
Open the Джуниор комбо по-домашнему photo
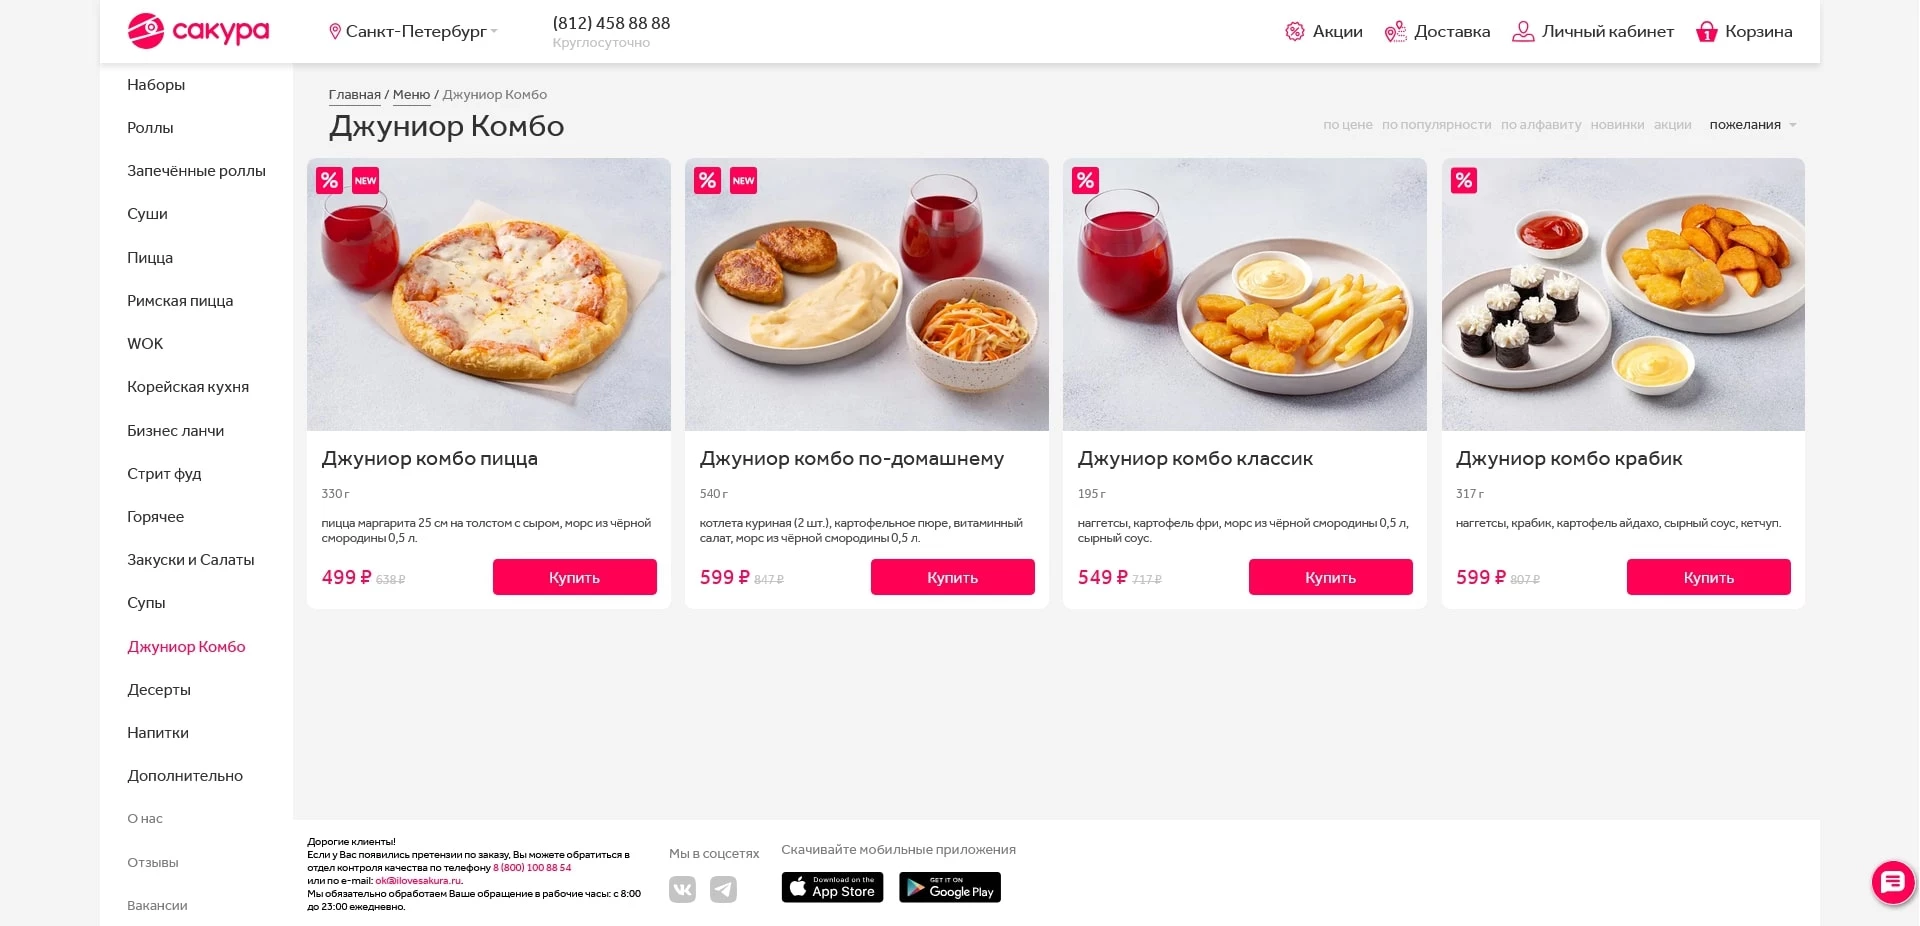tap(866, 295)
